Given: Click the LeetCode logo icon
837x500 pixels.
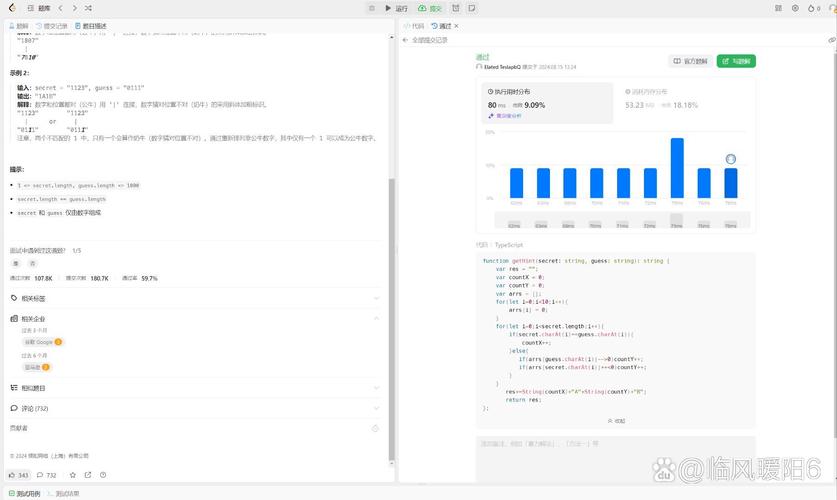Looking at the screenshot, I should pos(12,8).
